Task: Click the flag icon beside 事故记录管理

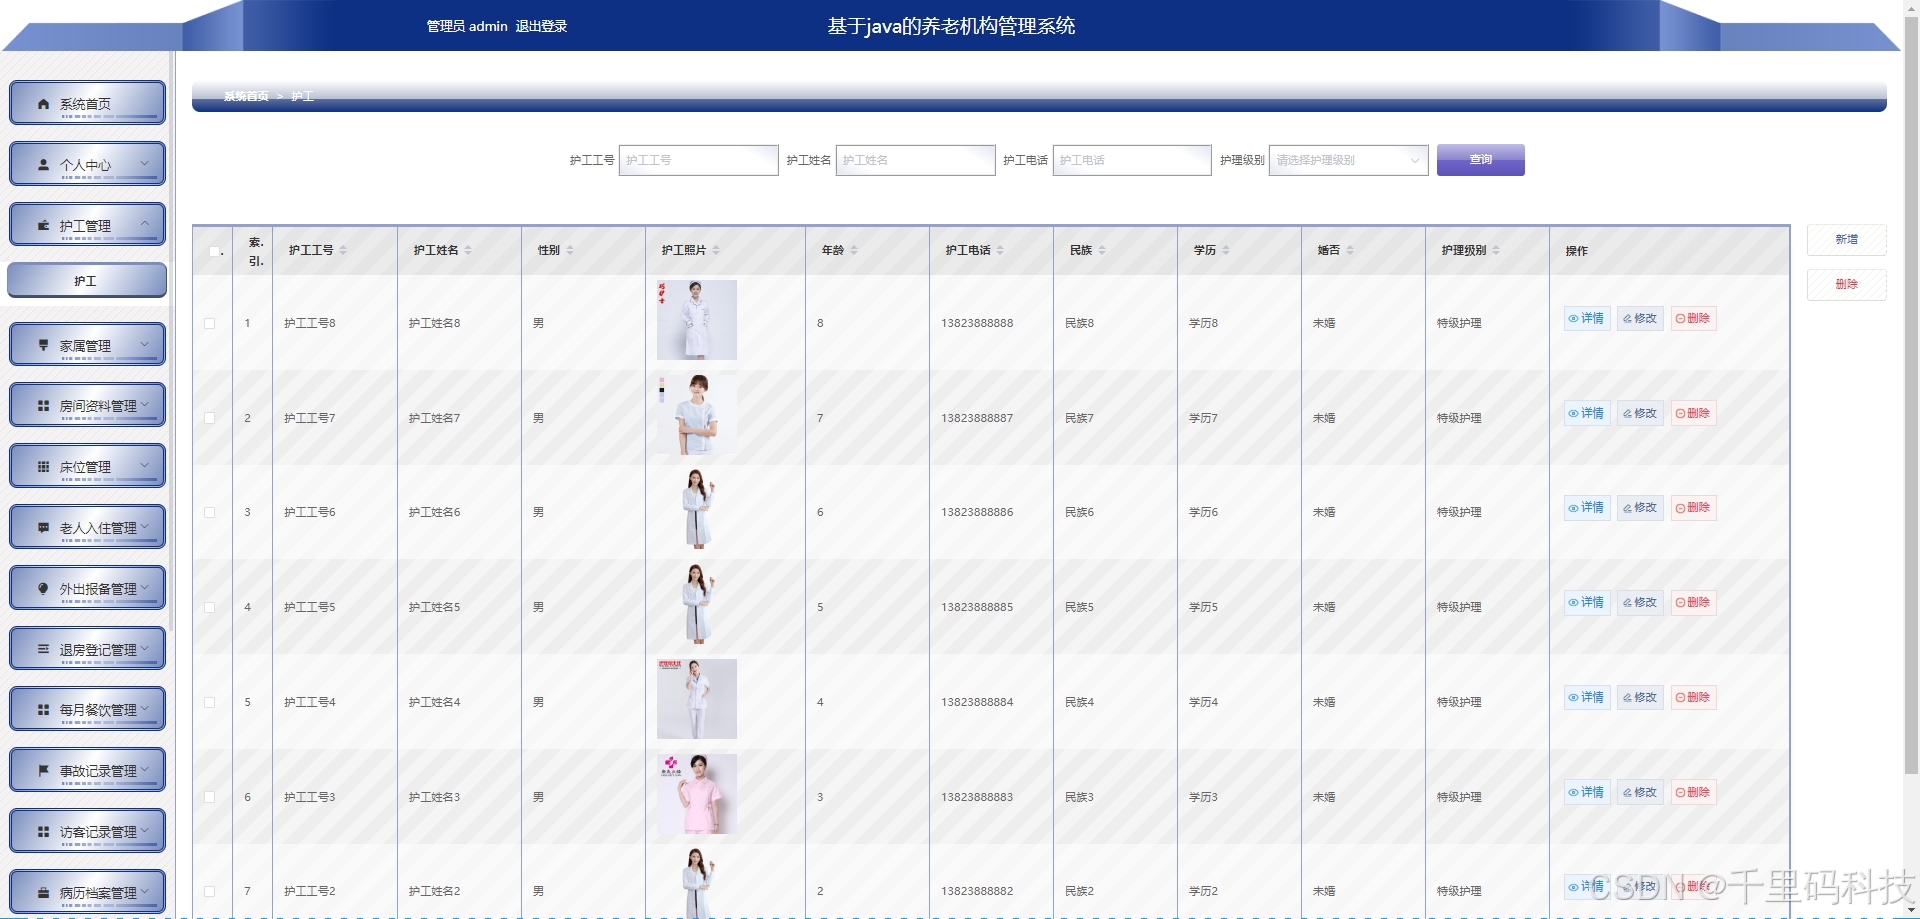Action: coord(43,771)
